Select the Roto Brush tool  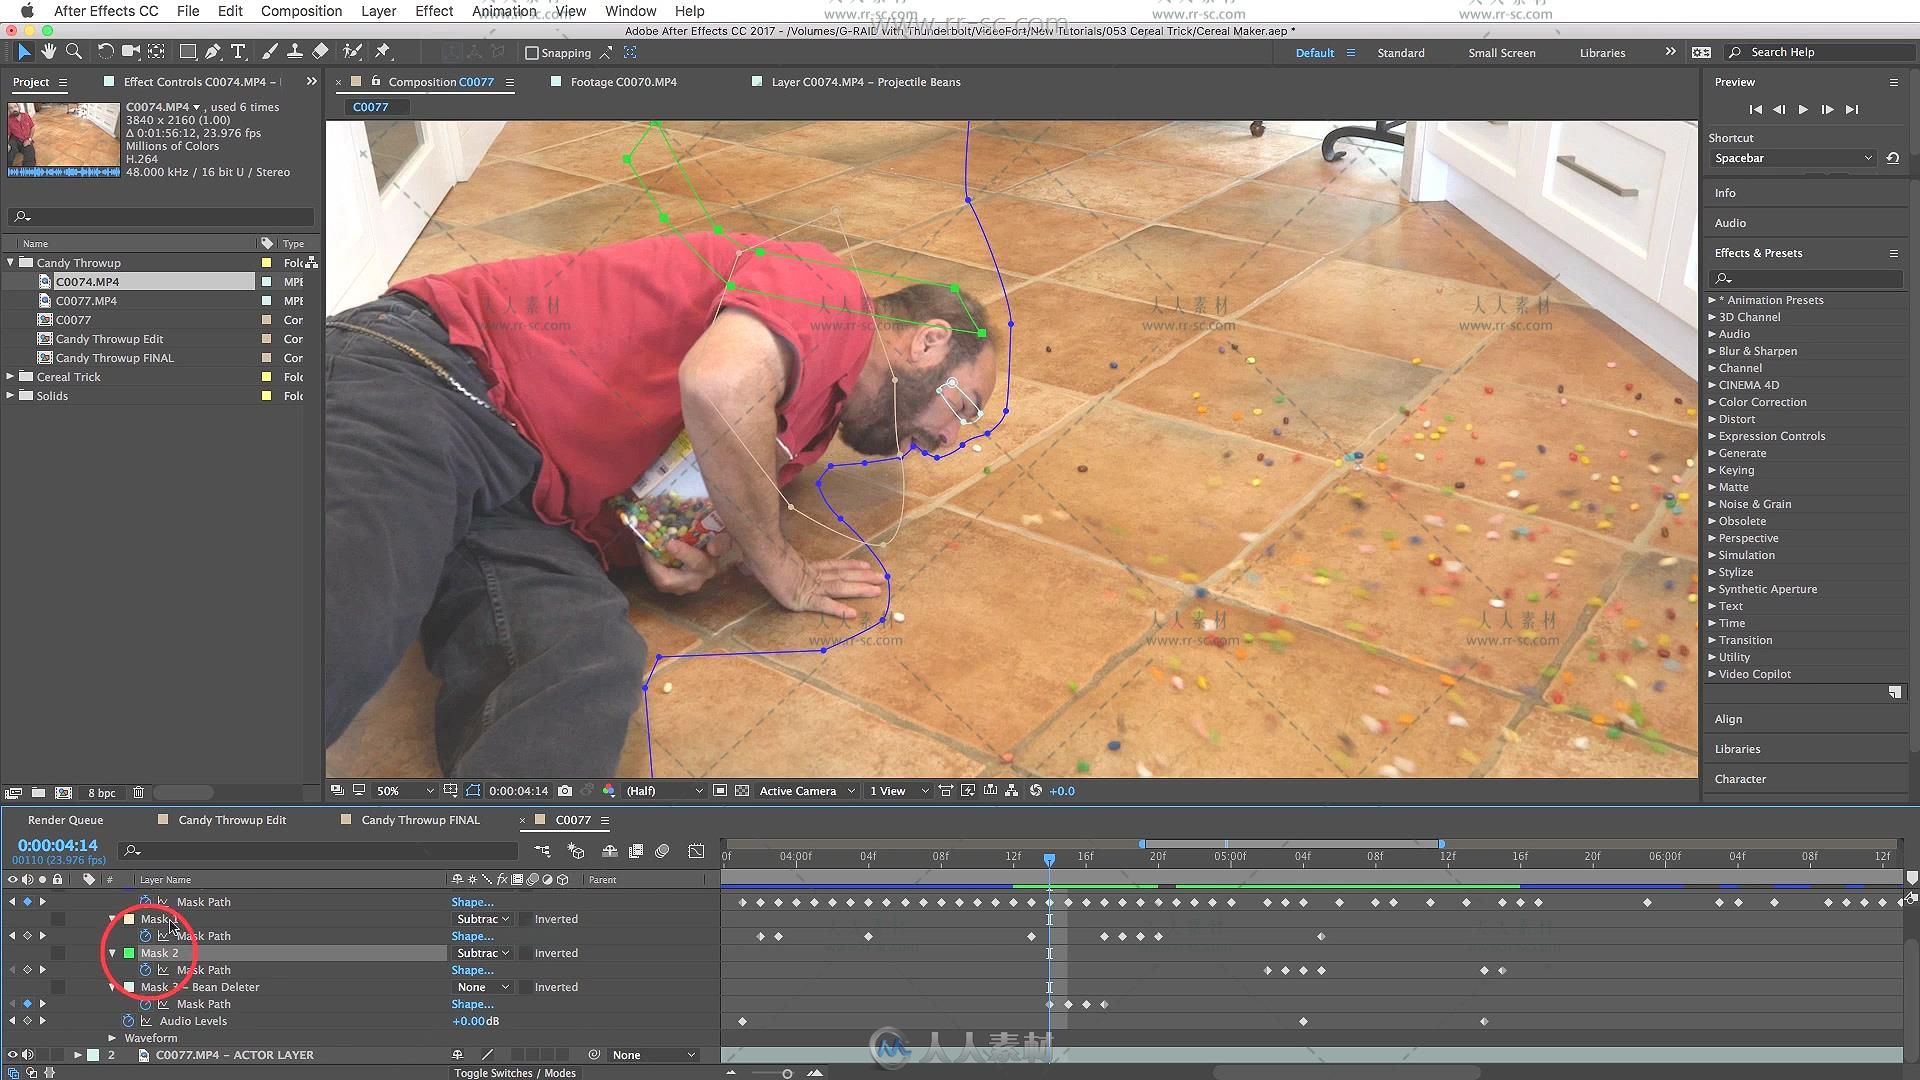point(352,52)
